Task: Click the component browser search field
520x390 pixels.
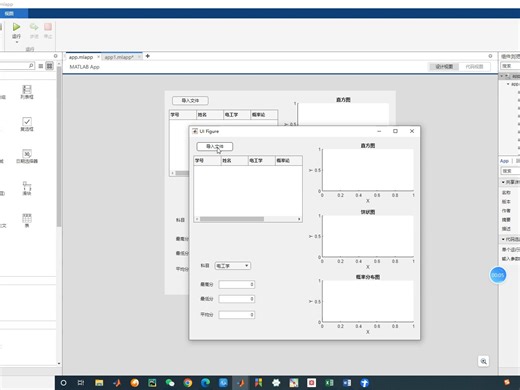Action: pyautogui.click(x=510, y=66)
